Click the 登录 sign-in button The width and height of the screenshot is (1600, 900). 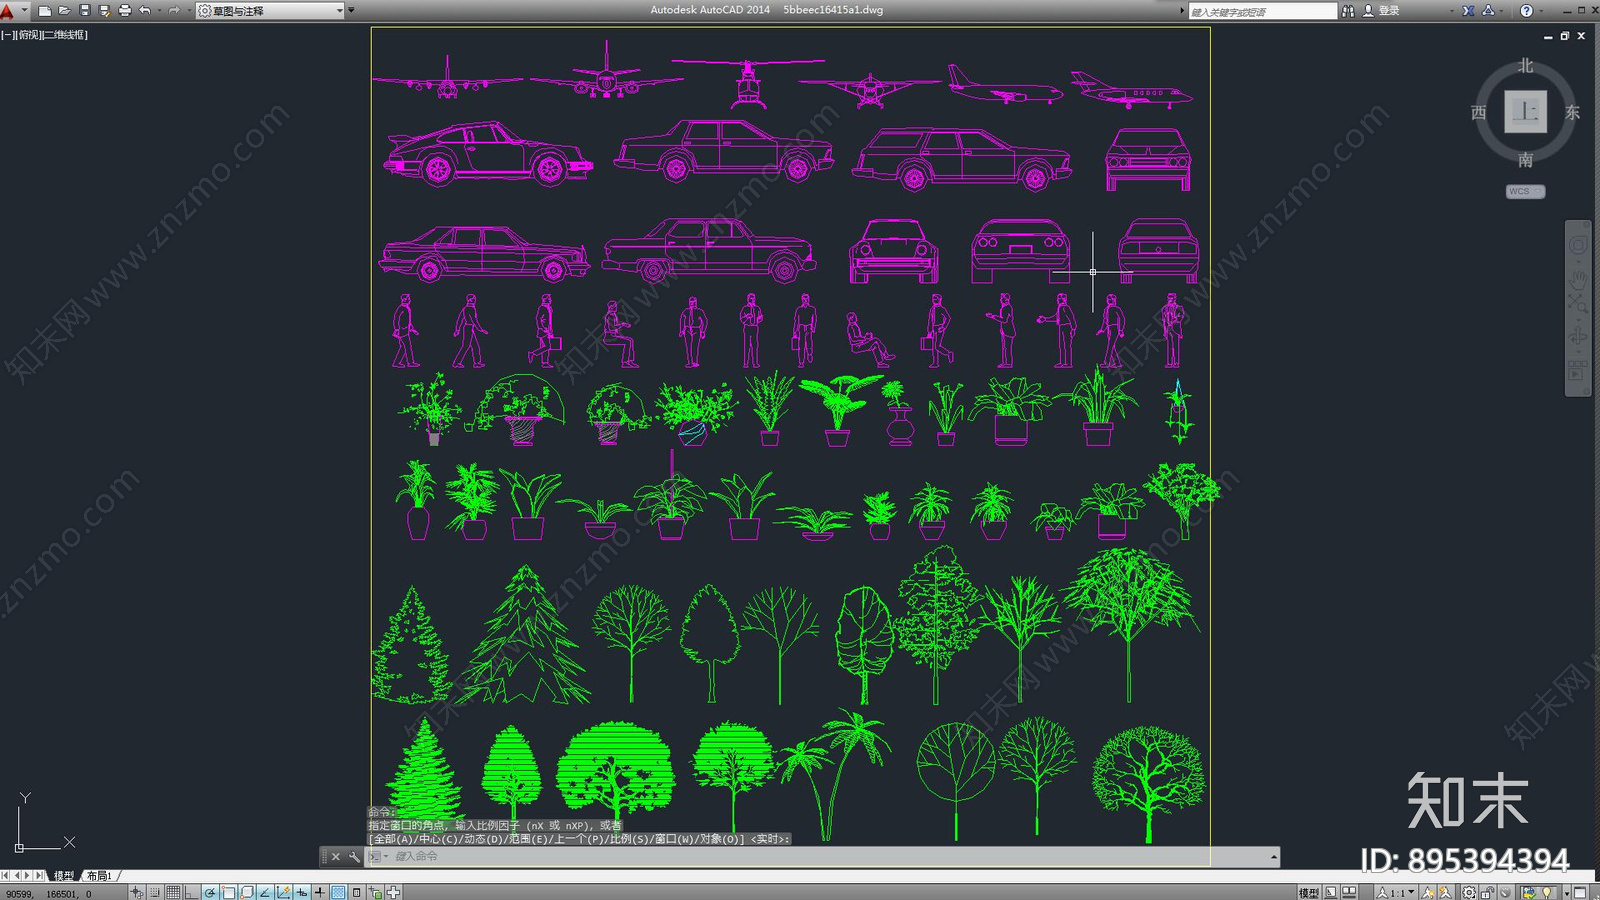tap(1381, 11)
